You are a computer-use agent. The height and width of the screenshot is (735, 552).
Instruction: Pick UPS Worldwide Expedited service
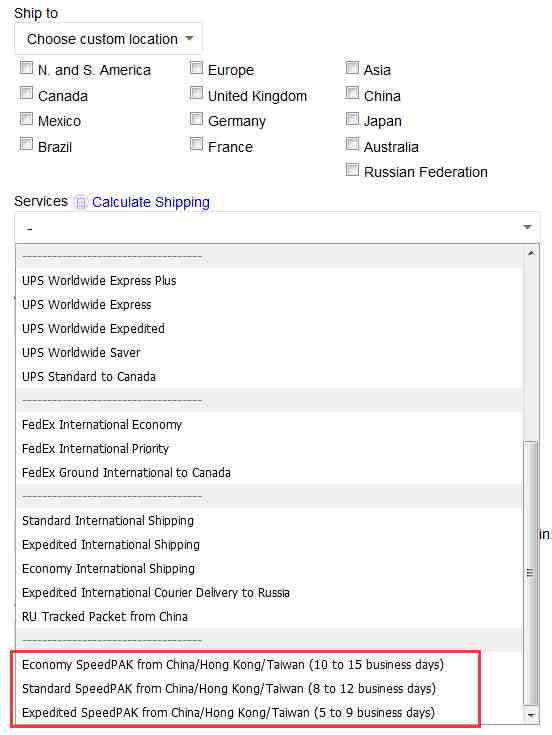coord(269,329)
